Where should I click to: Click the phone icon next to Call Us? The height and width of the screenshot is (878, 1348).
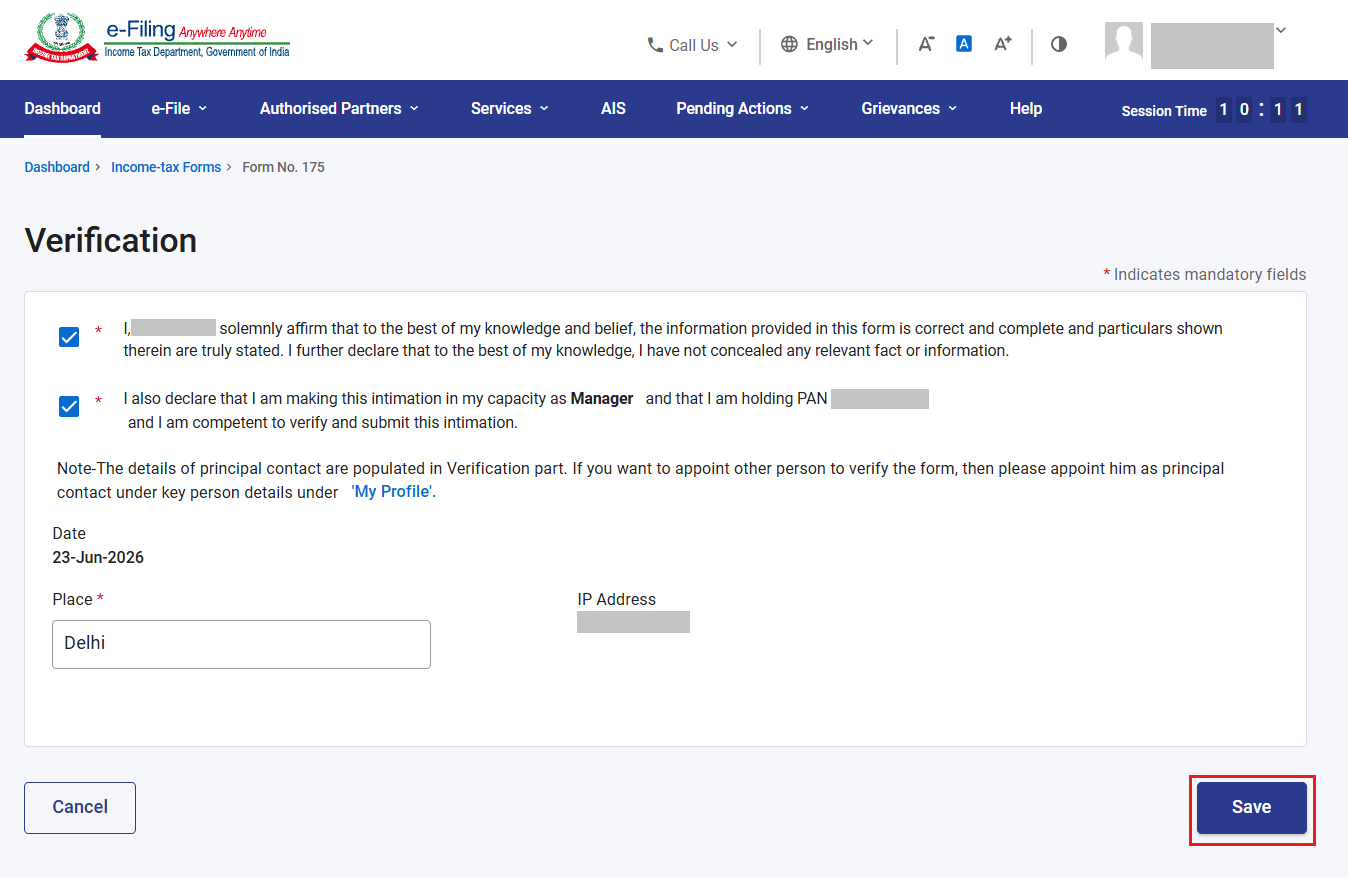pyautogui.click(x=655, y=45)
